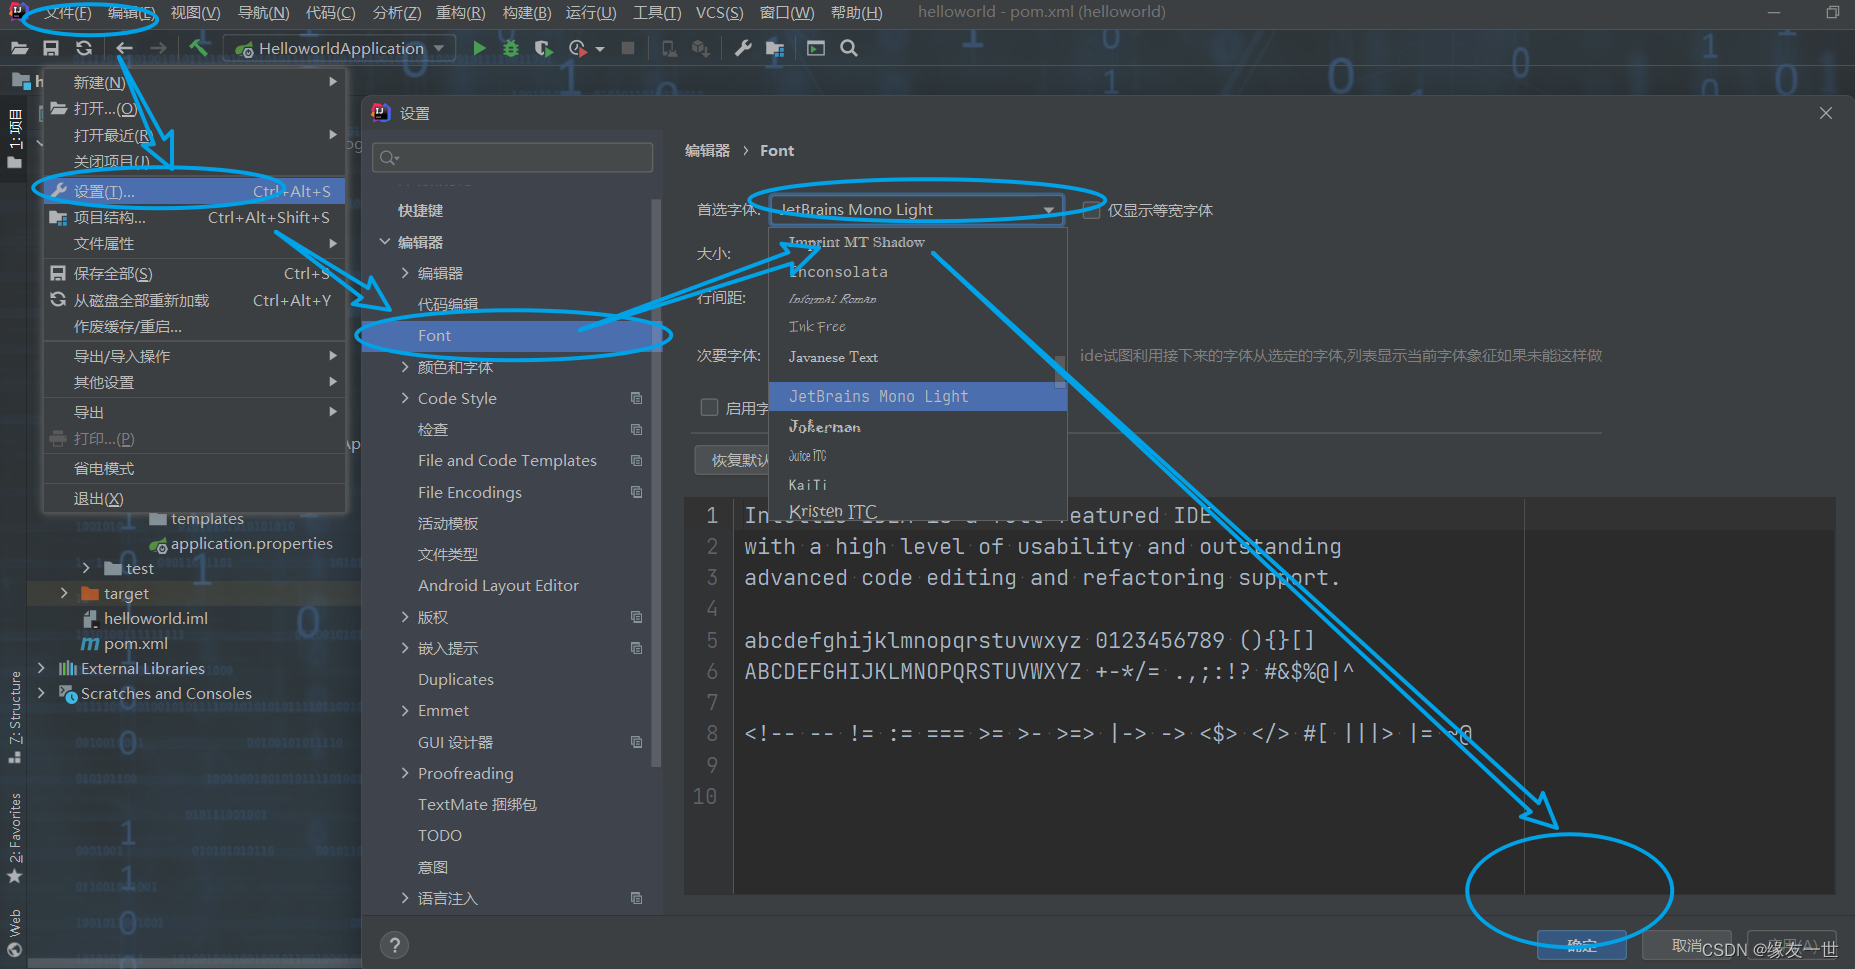
Task: Expand the 颜色和字体 settings node
Action: tap(405, 367)
